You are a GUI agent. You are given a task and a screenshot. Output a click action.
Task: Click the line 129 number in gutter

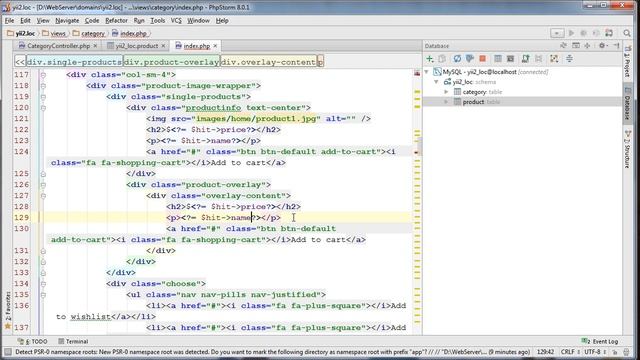[22, 218]
